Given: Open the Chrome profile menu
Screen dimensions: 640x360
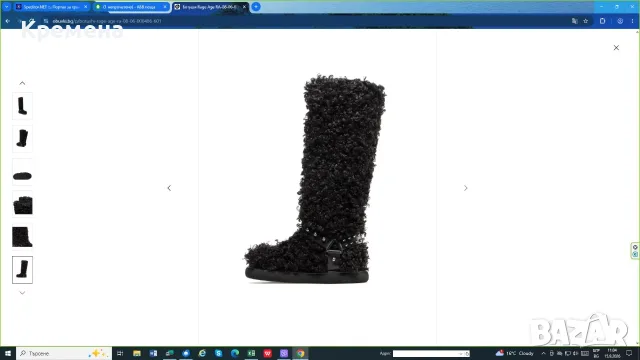Looking at the screenshot, I should pos(620,21).
